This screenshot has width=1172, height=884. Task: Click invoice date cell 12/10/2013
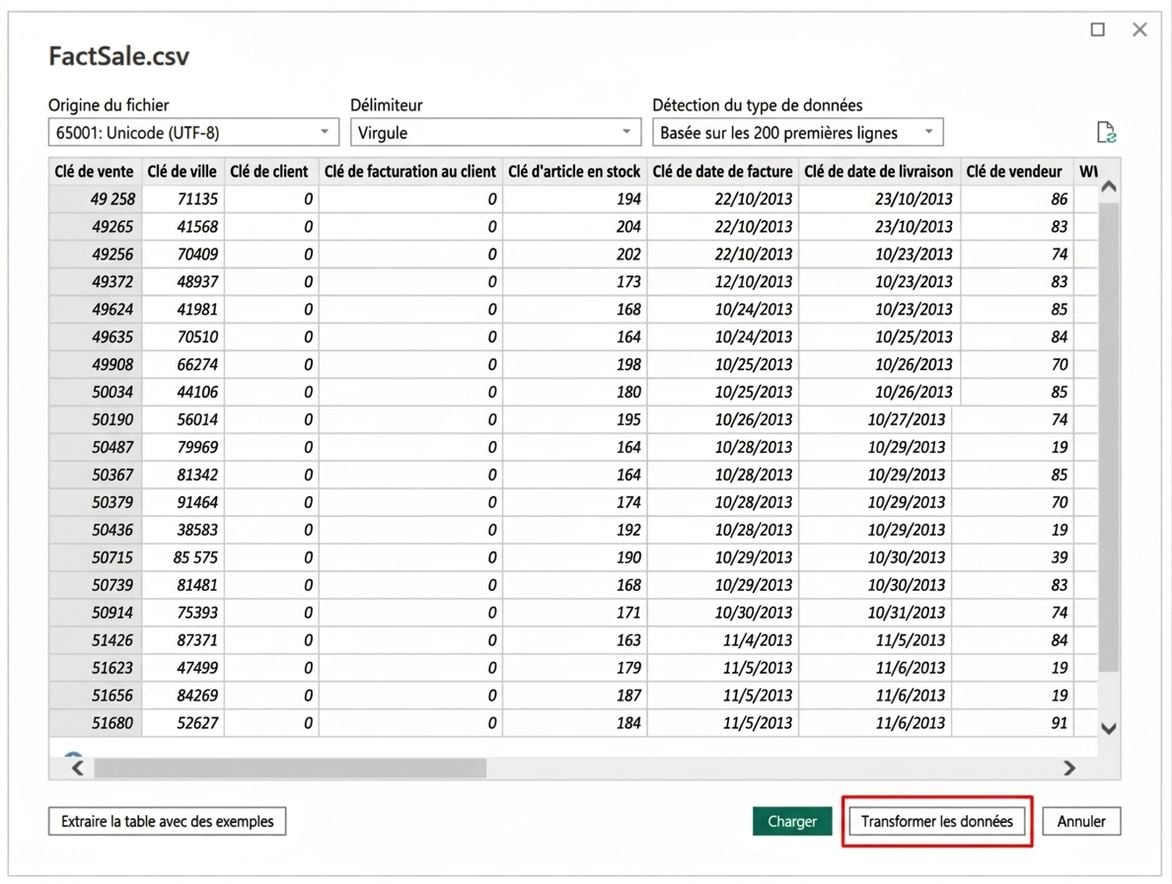723,282
